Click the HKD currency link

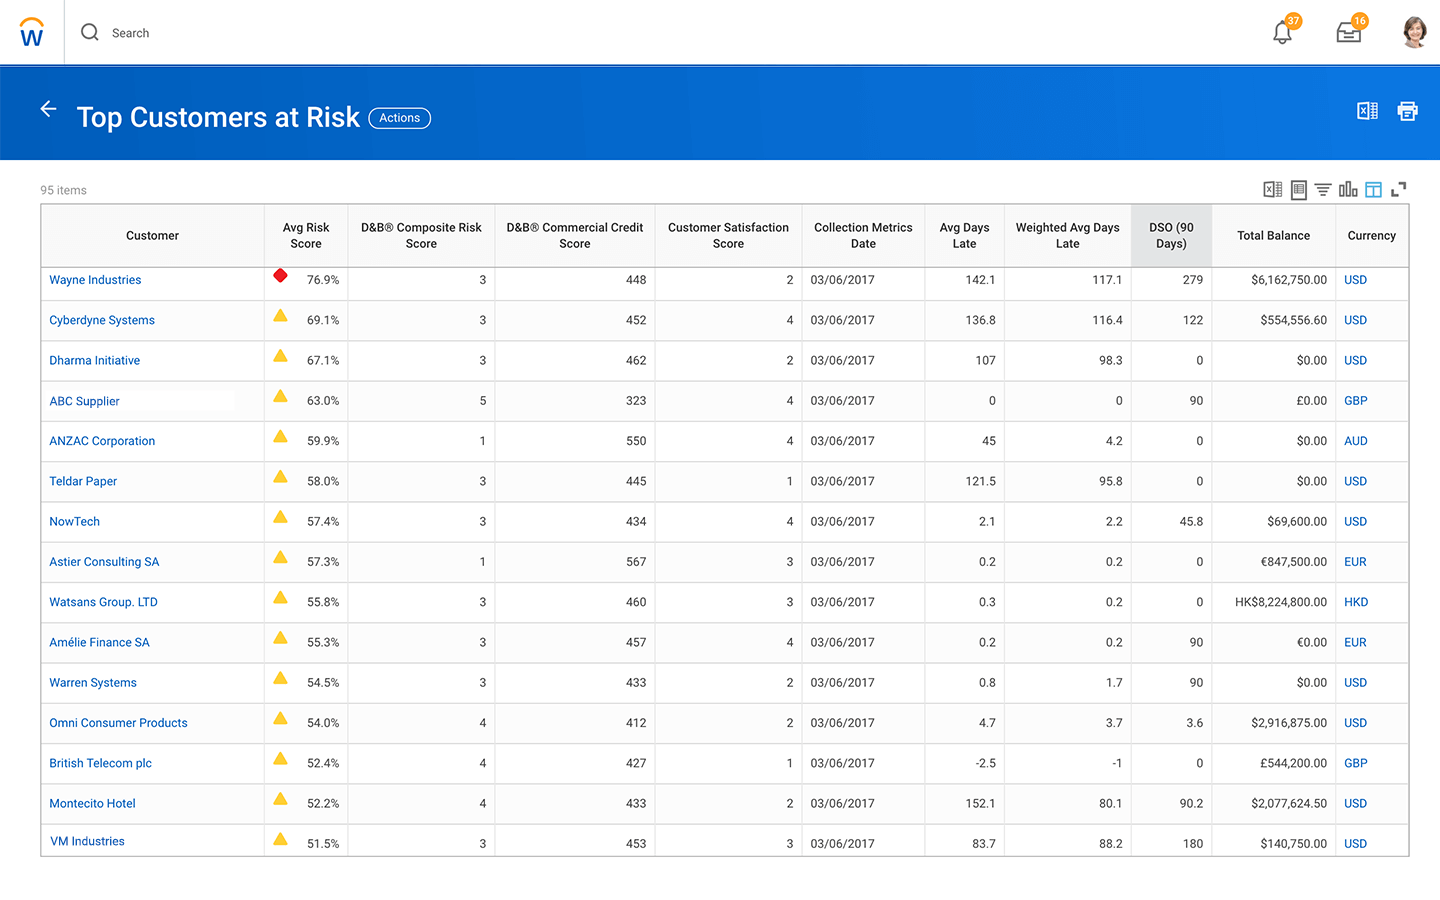pos(1355,602)
